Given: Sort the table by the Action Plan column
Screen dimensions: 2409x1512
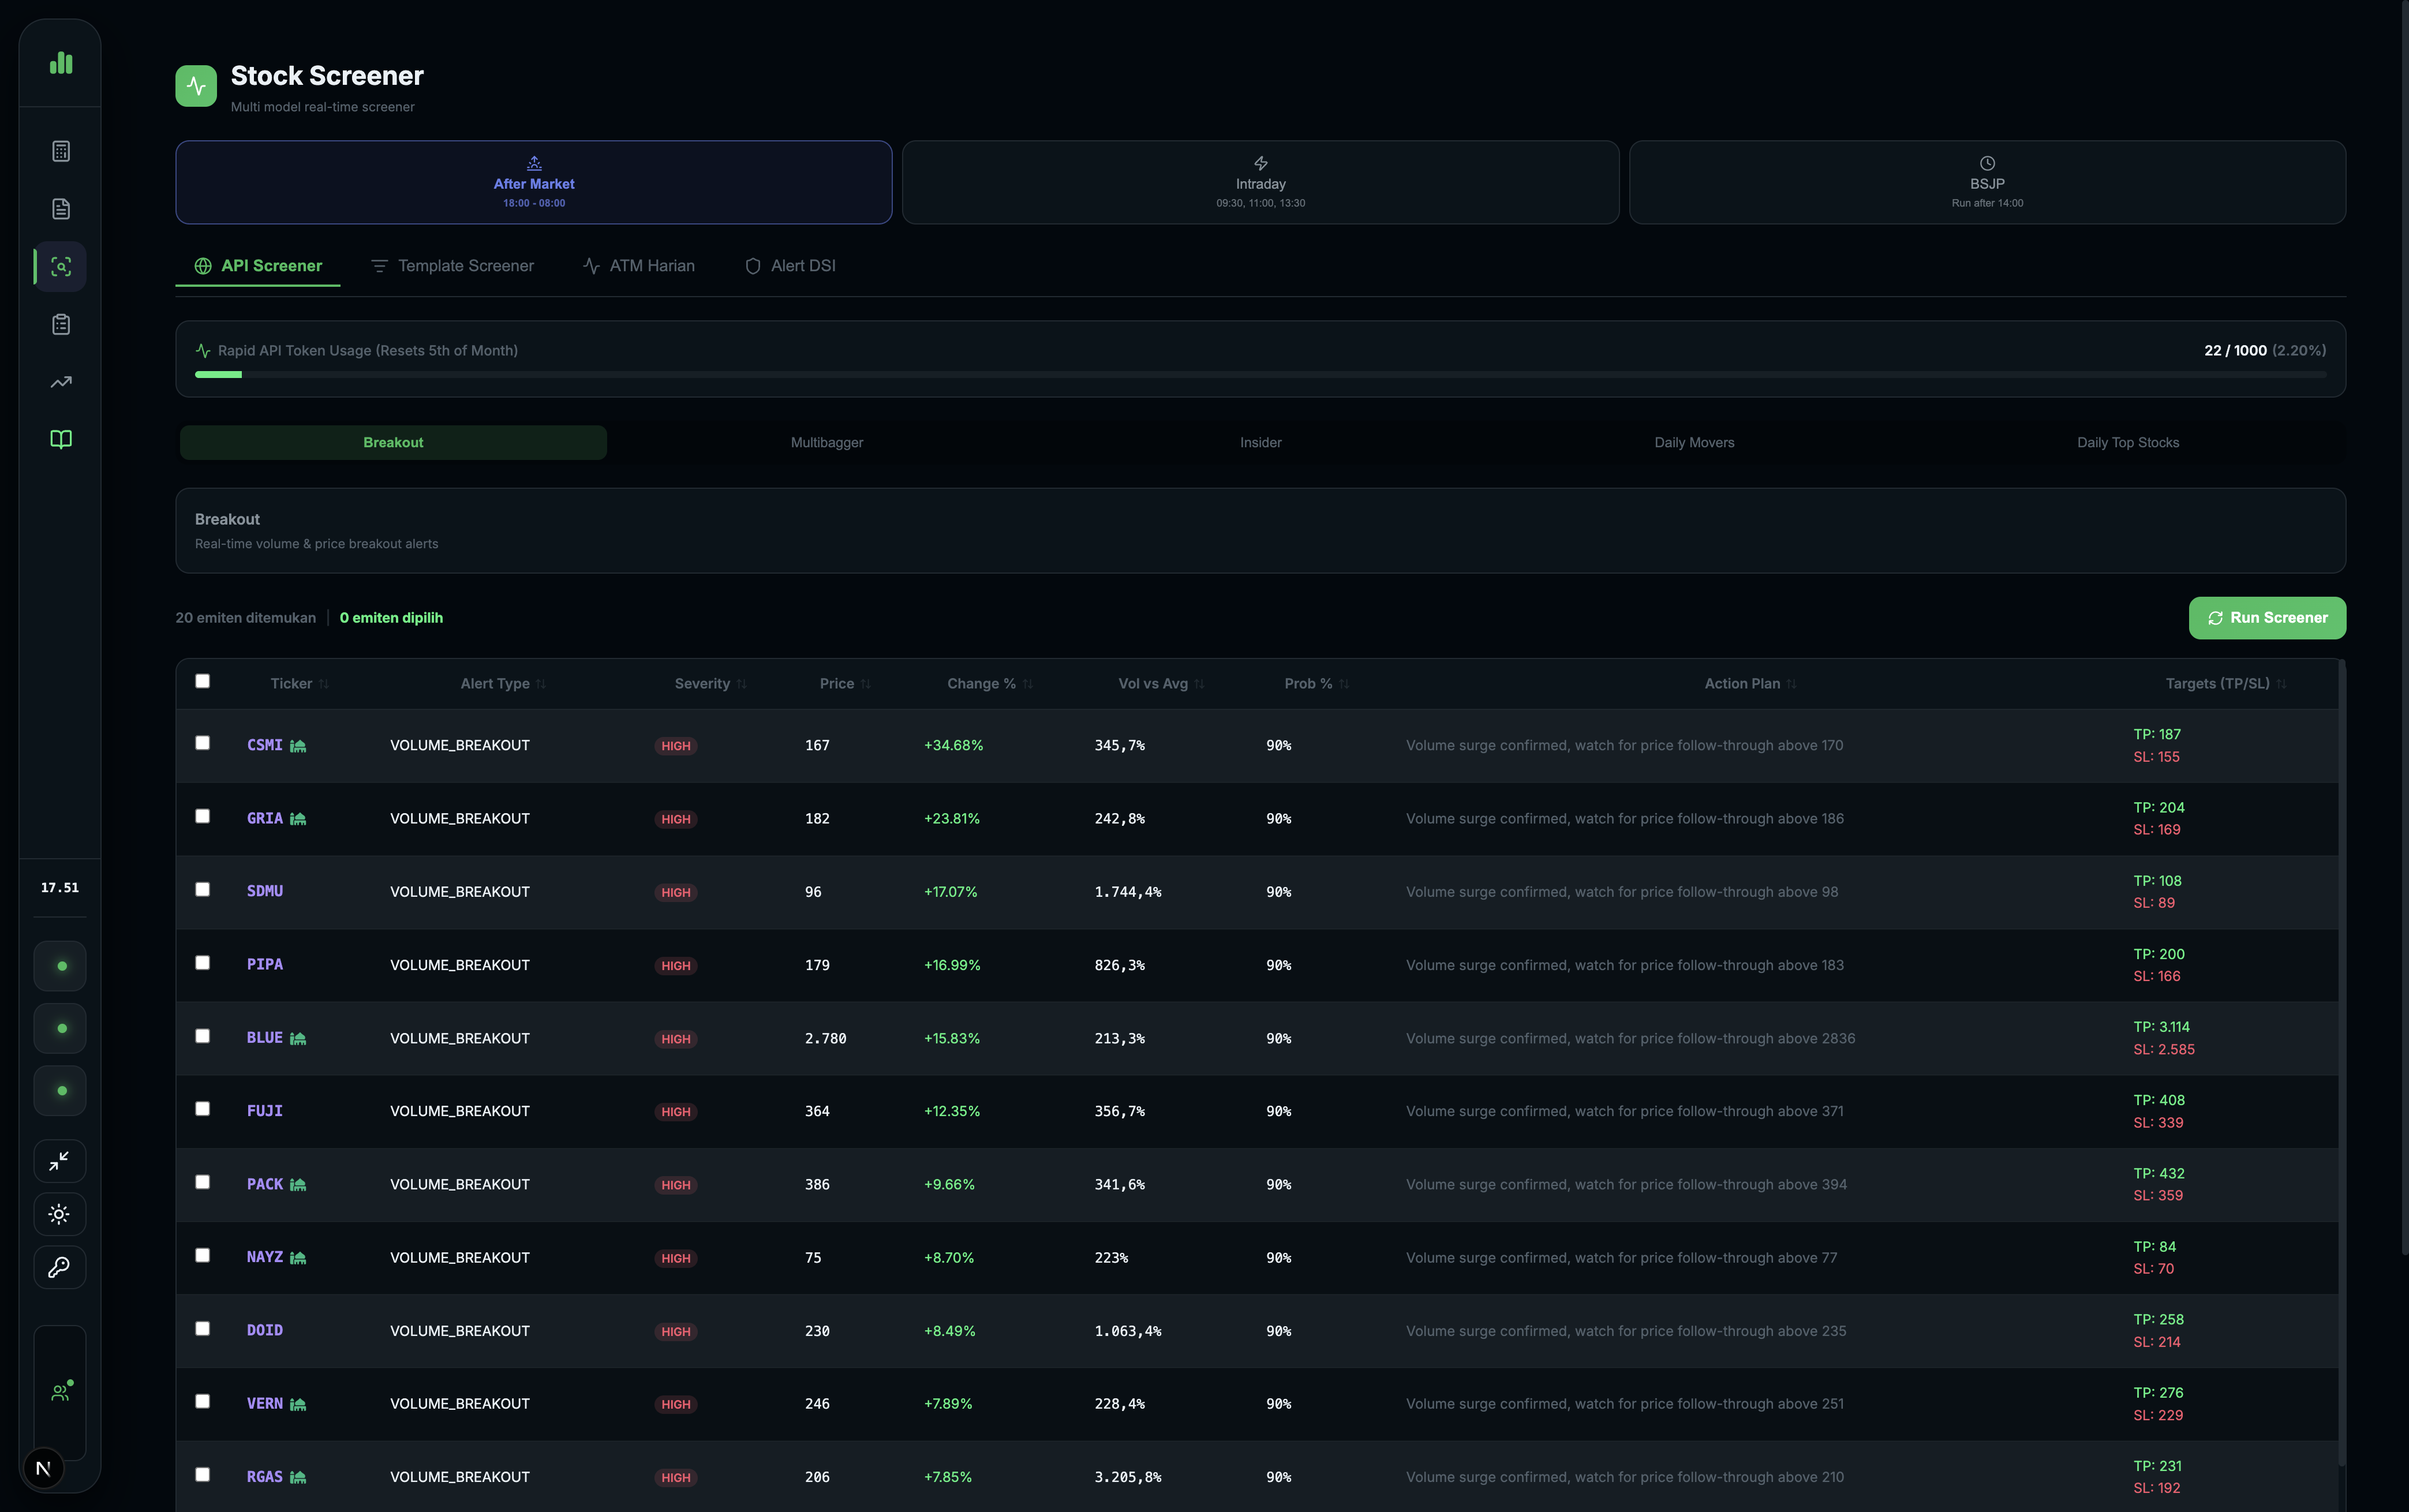Looking at the screenshot, I should 1750,684.
